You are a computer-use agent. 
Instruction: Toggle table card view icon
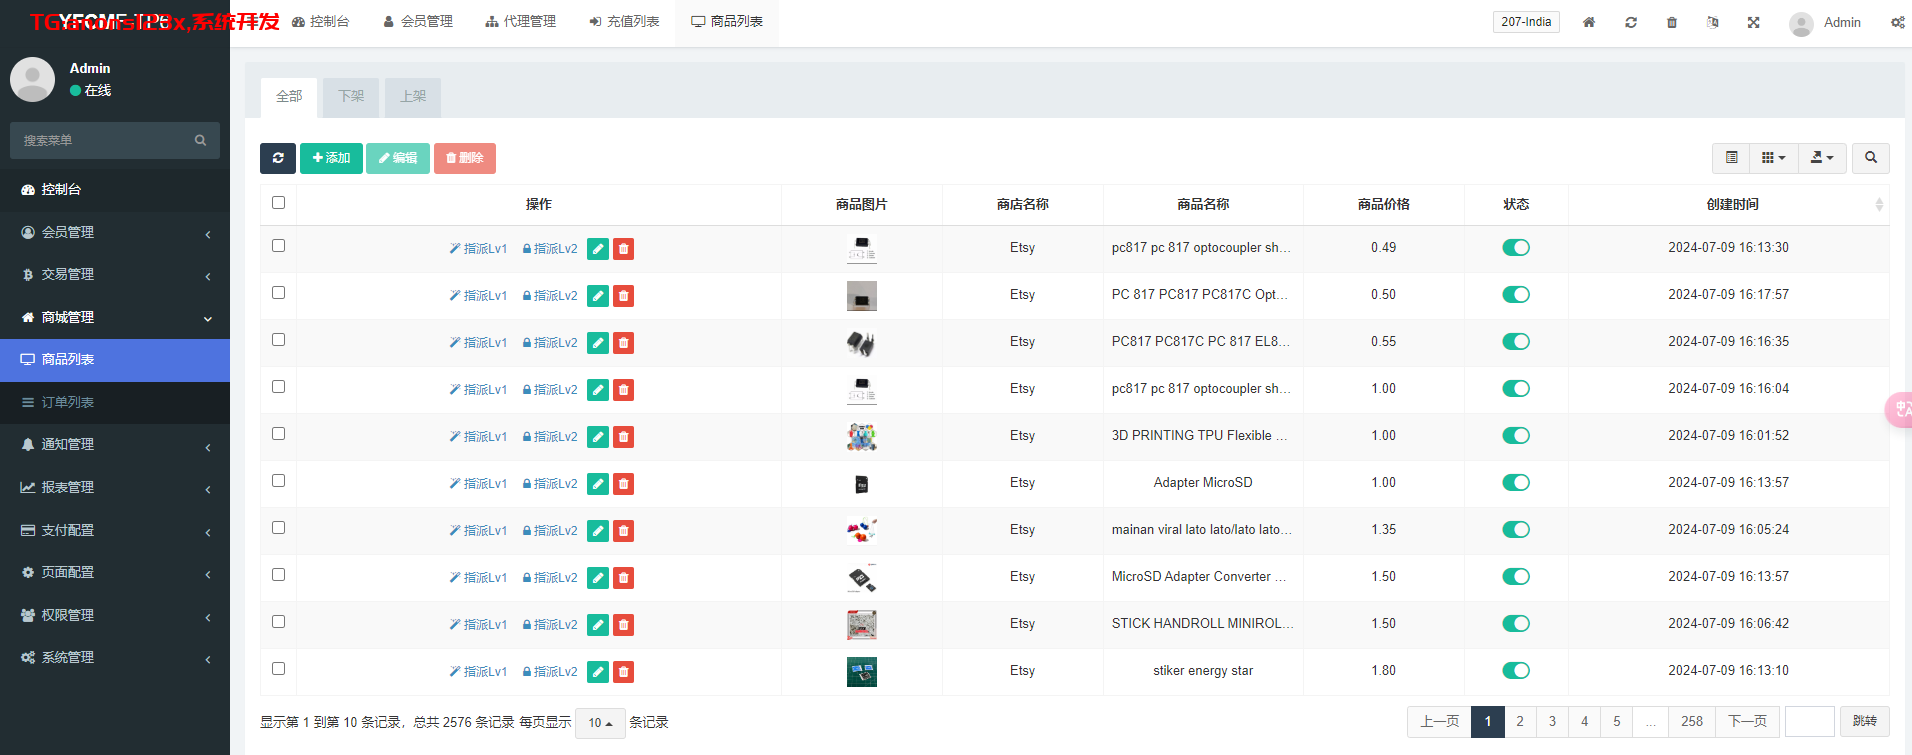1731,158
